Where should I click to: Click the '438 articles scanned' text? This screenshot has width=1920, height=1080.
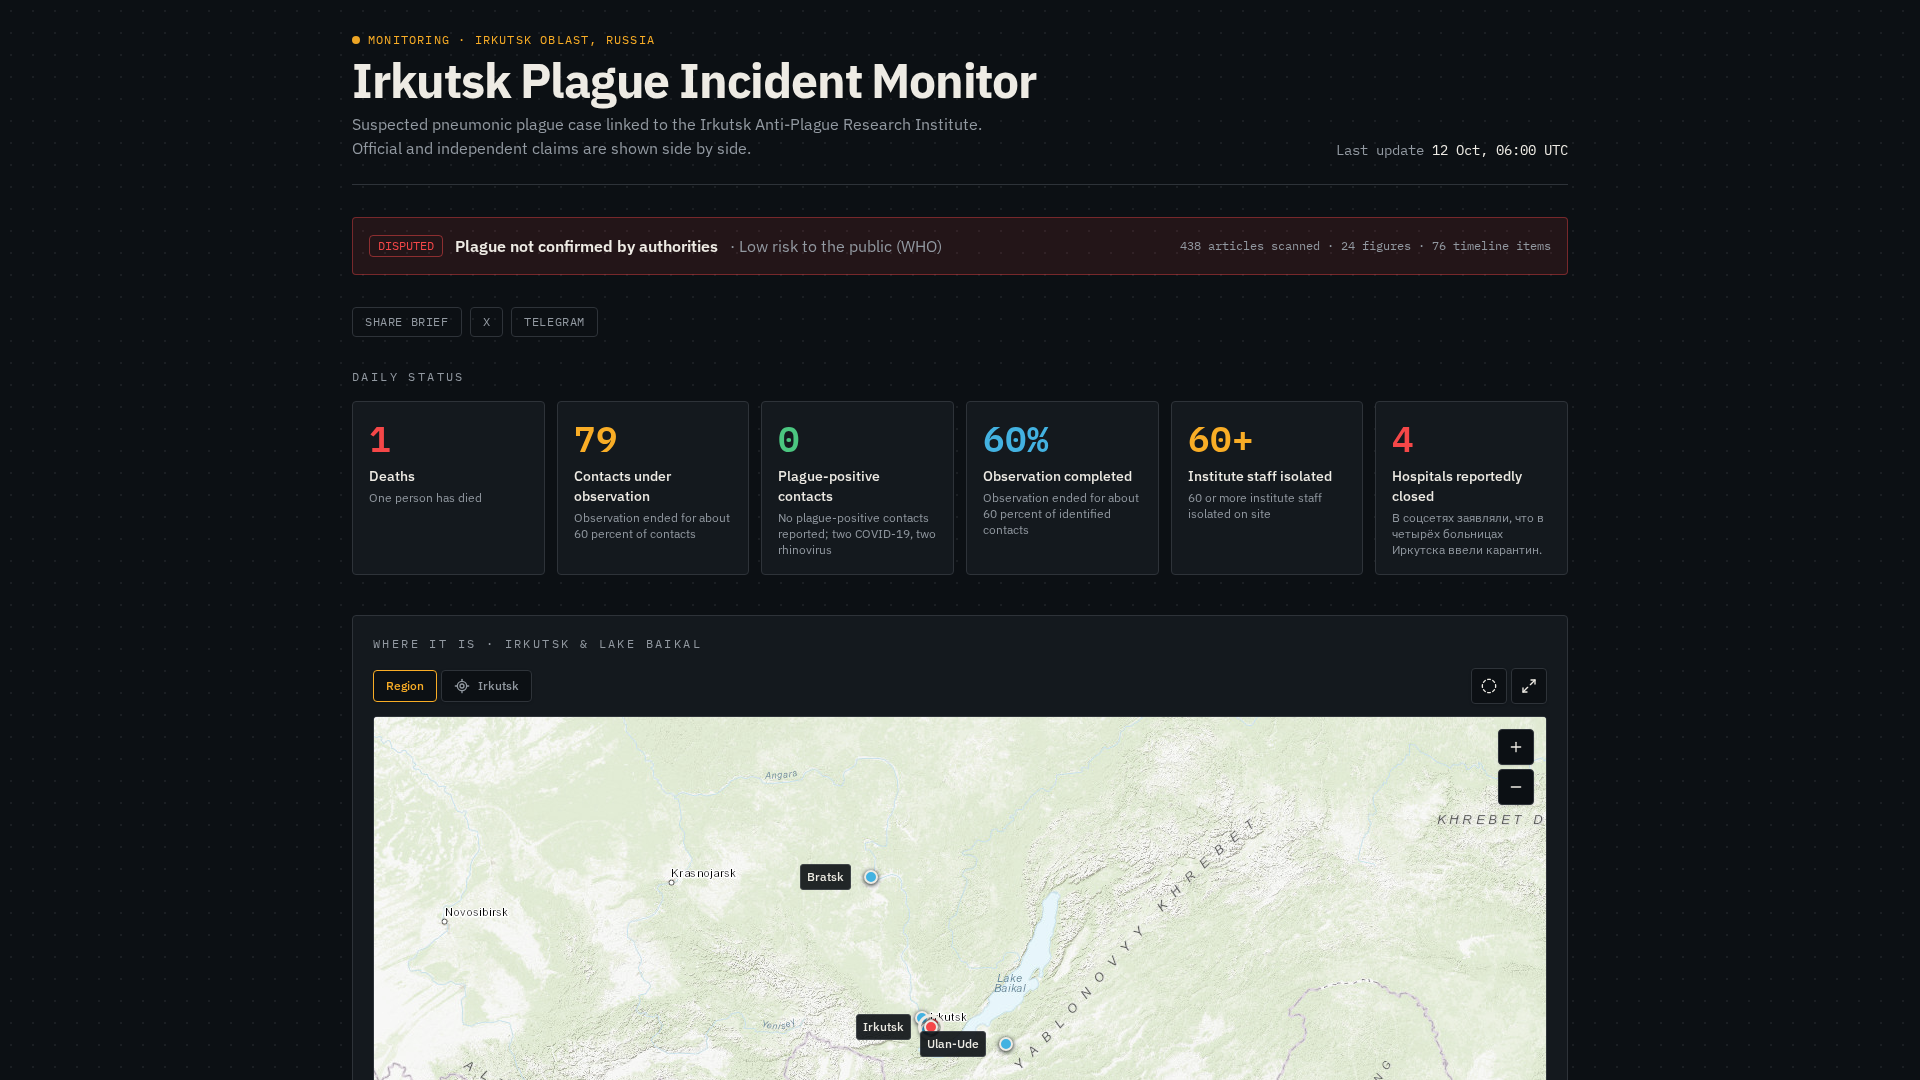pos(1249,246)
